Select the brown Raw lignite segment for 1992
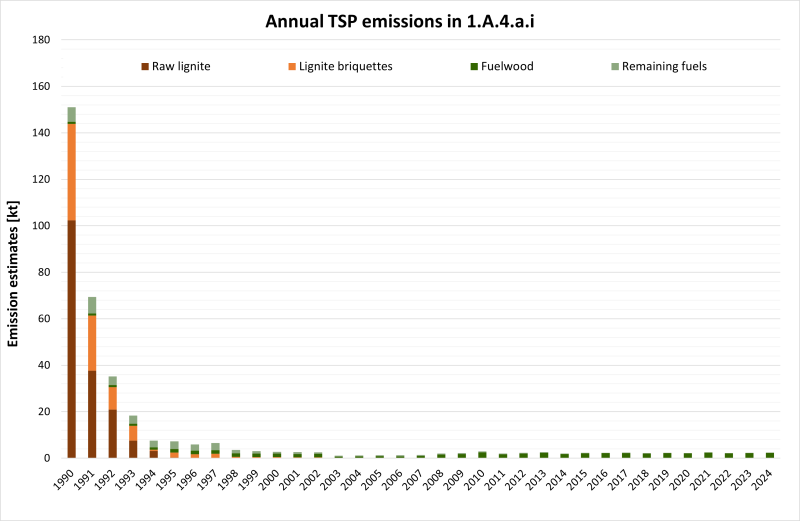The height and width of the screenshot is (521, 800). (113, 434)
